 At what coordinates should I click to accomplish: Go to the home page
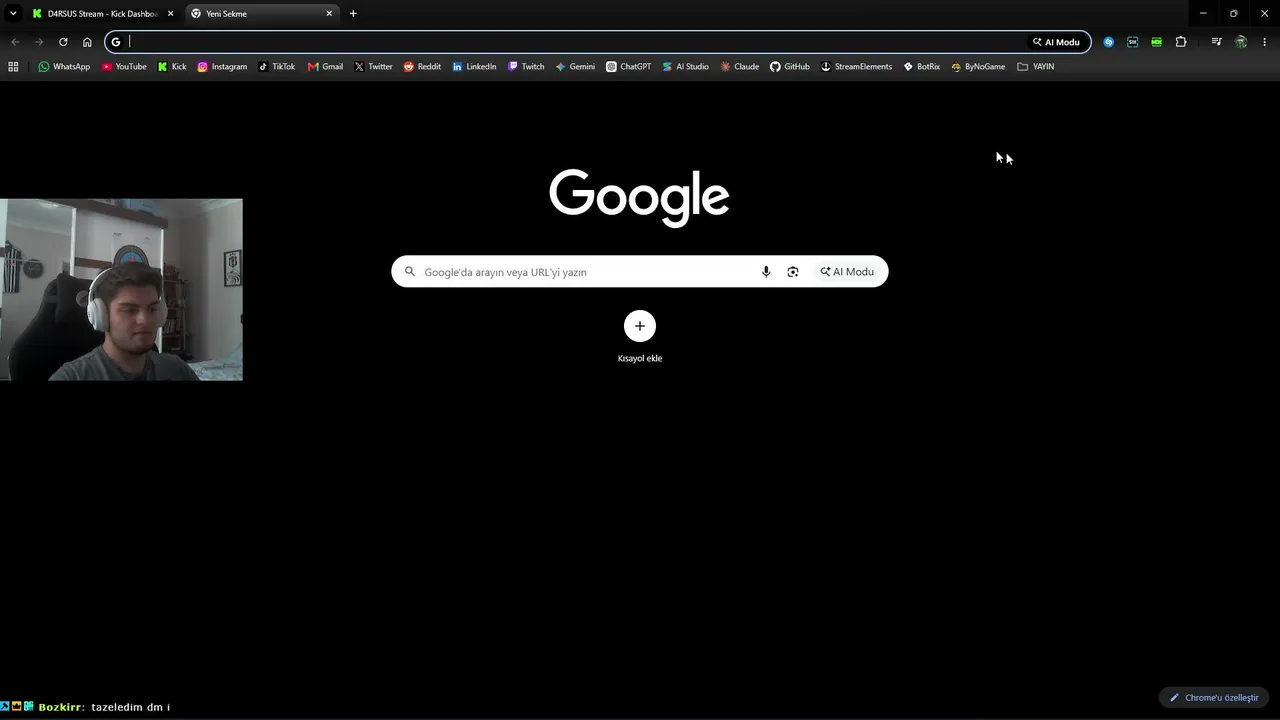[87, 42]
